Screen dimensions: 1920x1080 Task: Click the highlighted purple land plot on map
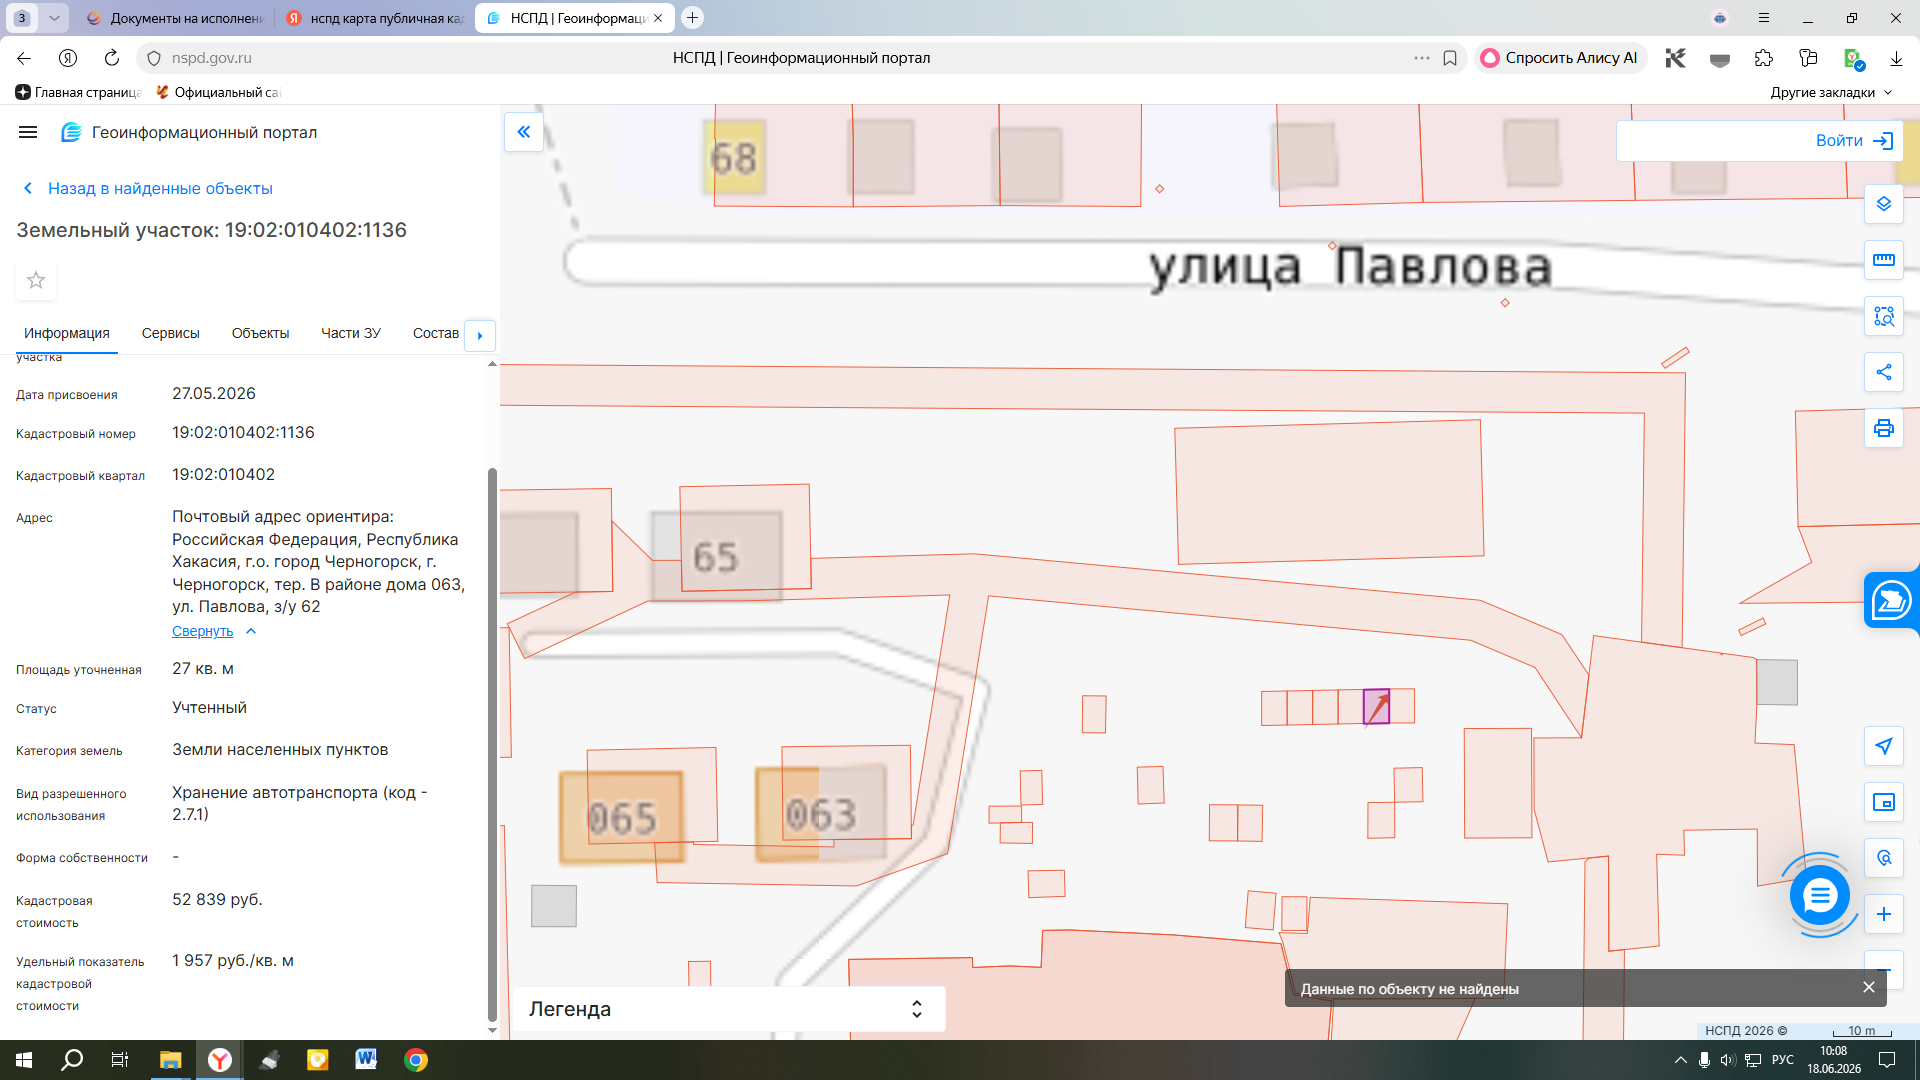(x=1377, y=706)
